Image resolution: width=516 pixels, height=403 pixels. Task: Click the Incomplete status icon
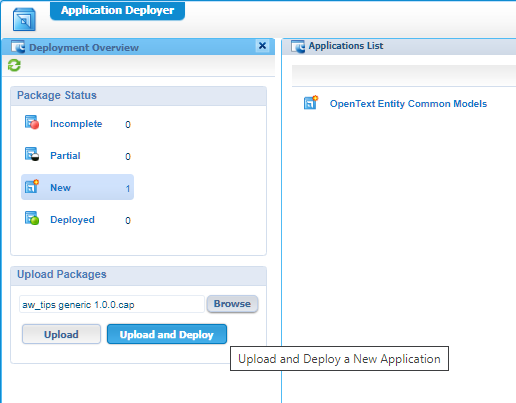pyautogui.click(x=32, y=122)
